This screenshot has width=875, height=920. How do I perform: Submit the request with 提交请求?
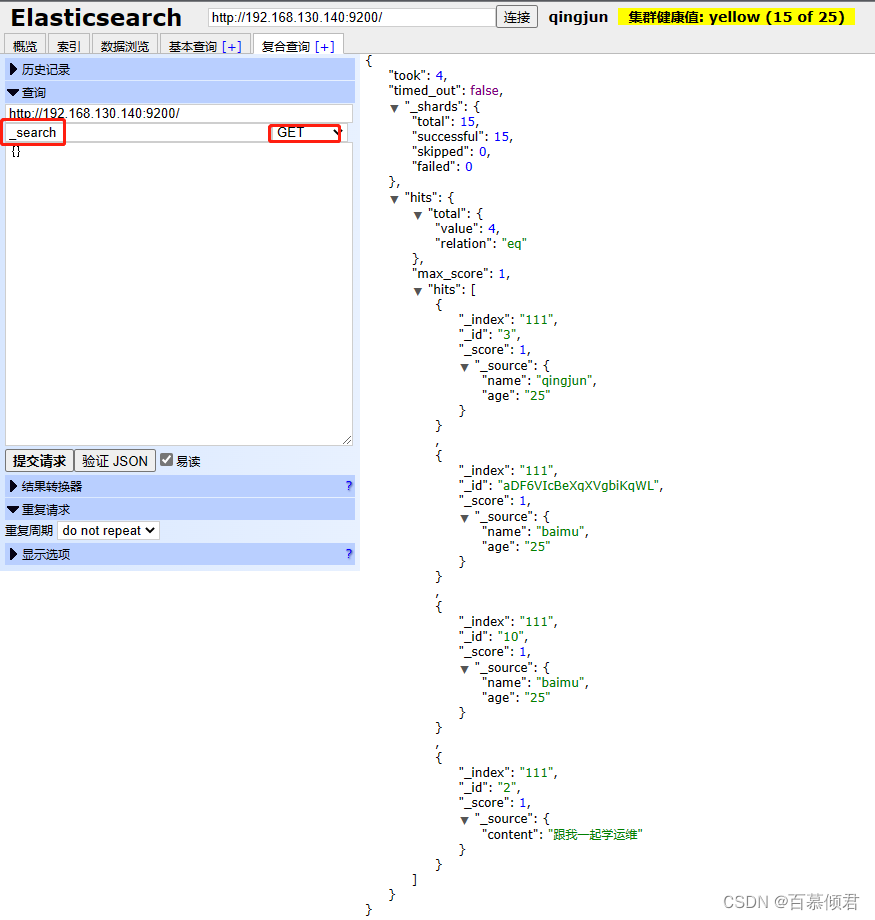[x=39, y=461]
